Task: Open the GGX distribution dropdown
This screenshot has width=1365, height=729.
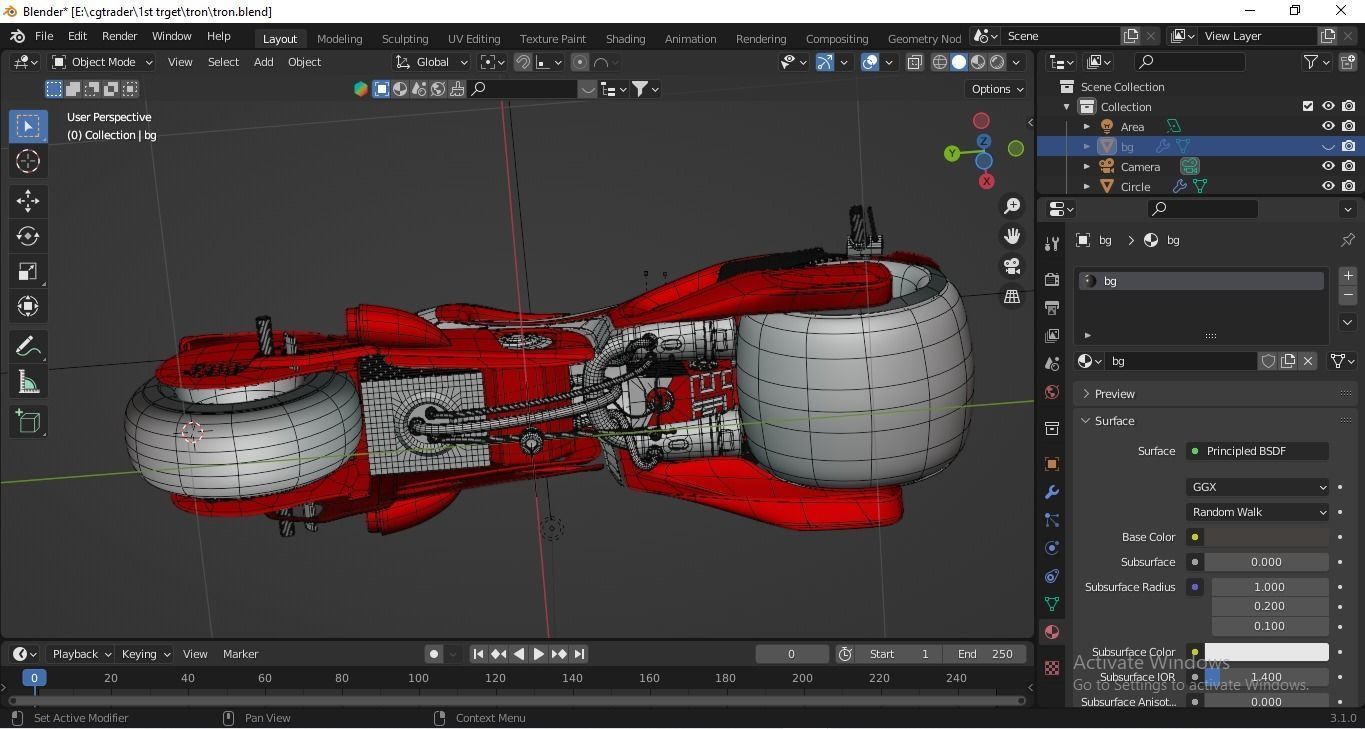Action: (1258, 487)
